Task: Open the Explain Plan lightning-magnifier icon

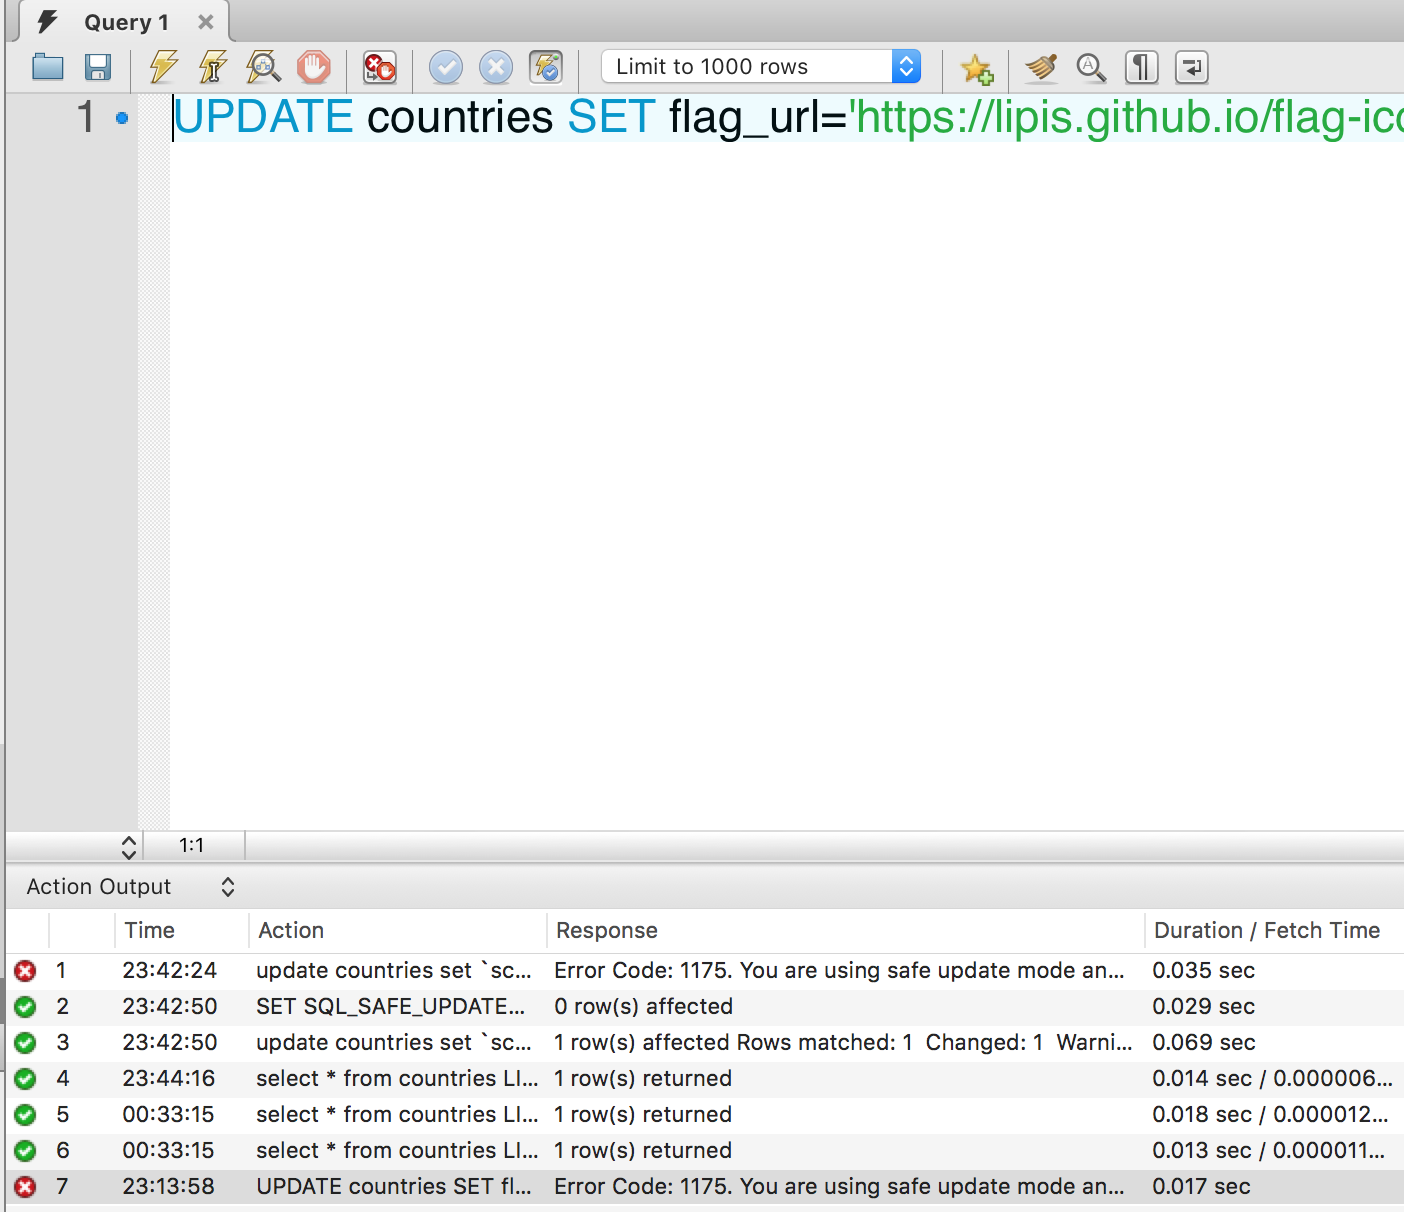Action: [262, 67]
